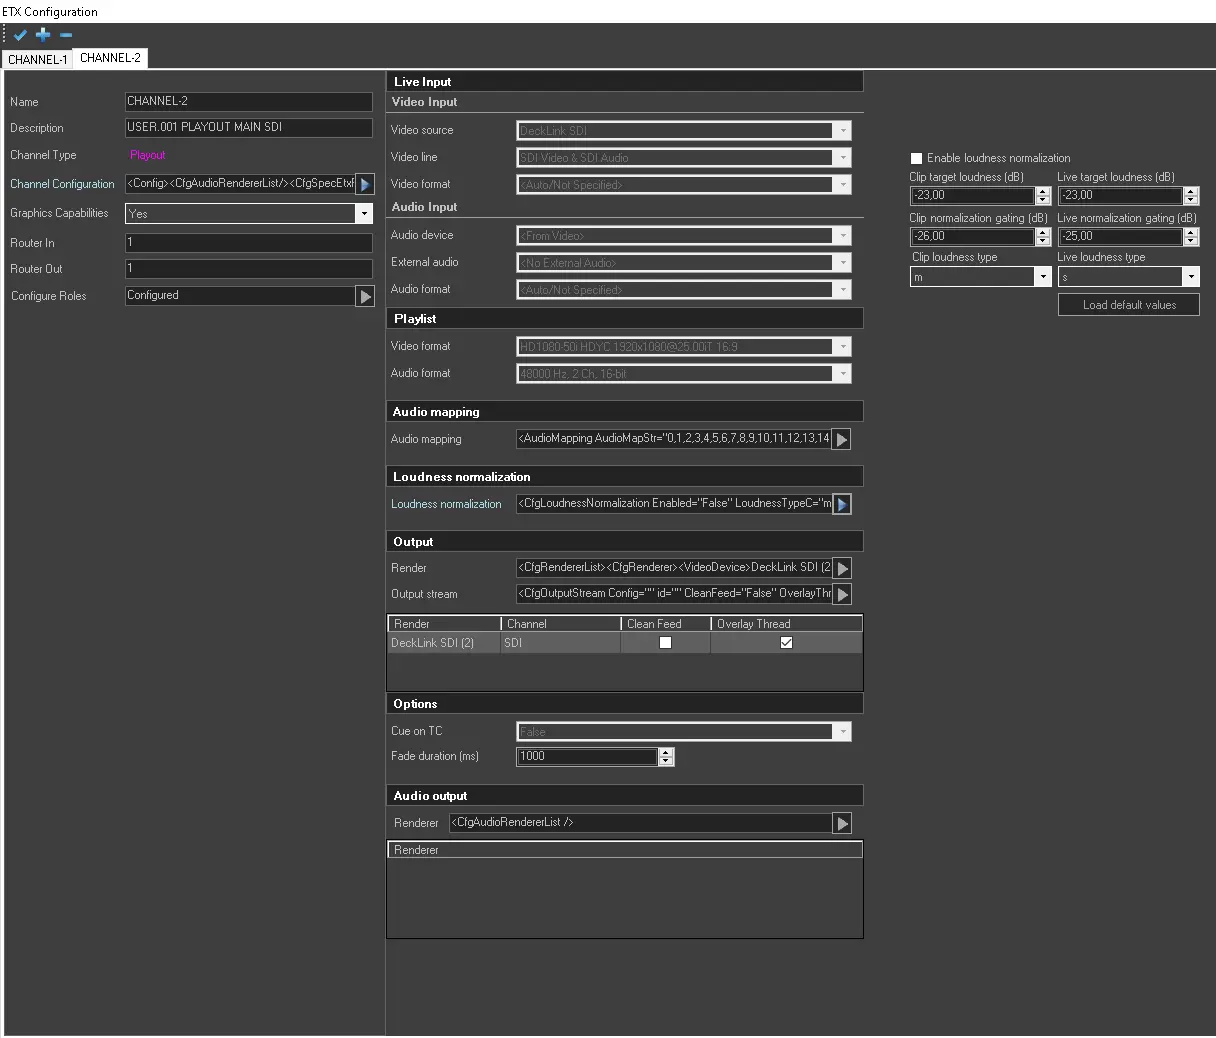Click Load default values button
The width and height of the screenshot is (1216, 1038).
point(1129,305)
